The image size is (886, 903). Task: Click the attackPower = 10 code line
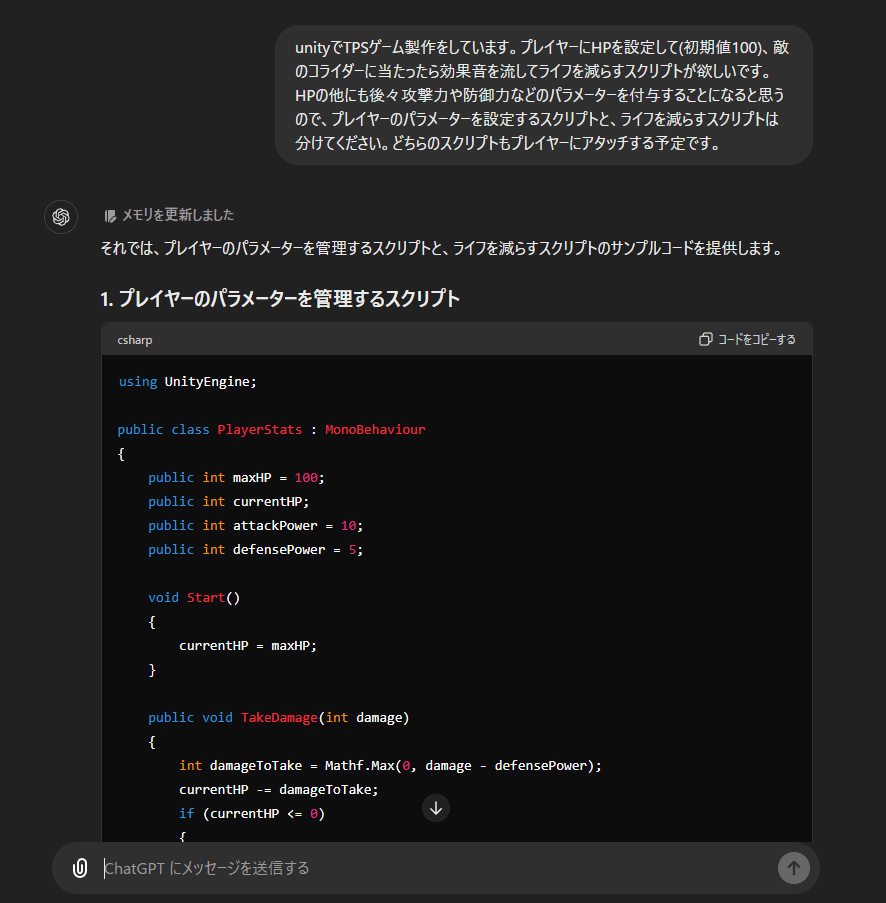pyautogui.click(x=255, y=526)
